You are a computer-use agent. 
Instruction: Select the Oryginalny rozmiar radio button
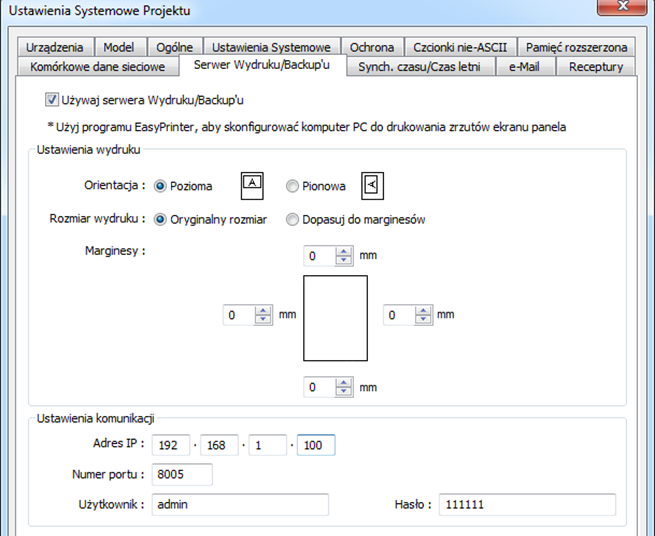tap(160, 219)
